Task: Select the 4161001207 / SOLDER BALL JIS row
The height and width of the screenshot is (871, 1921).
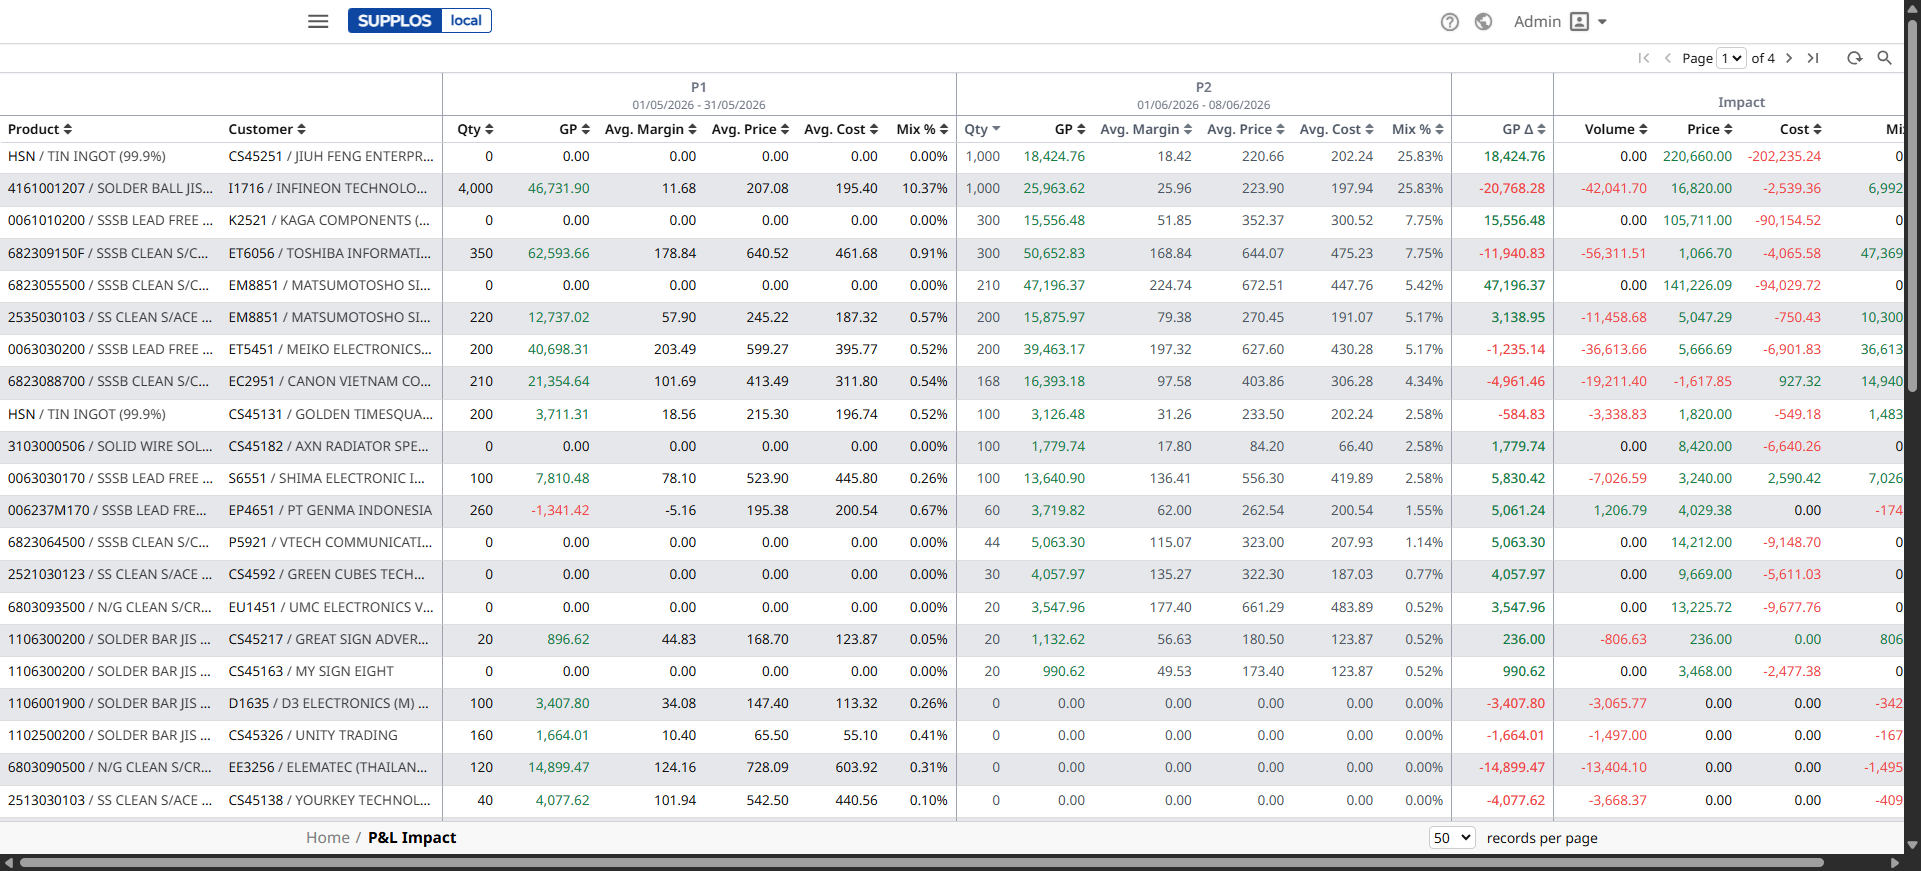Action: 952,188
